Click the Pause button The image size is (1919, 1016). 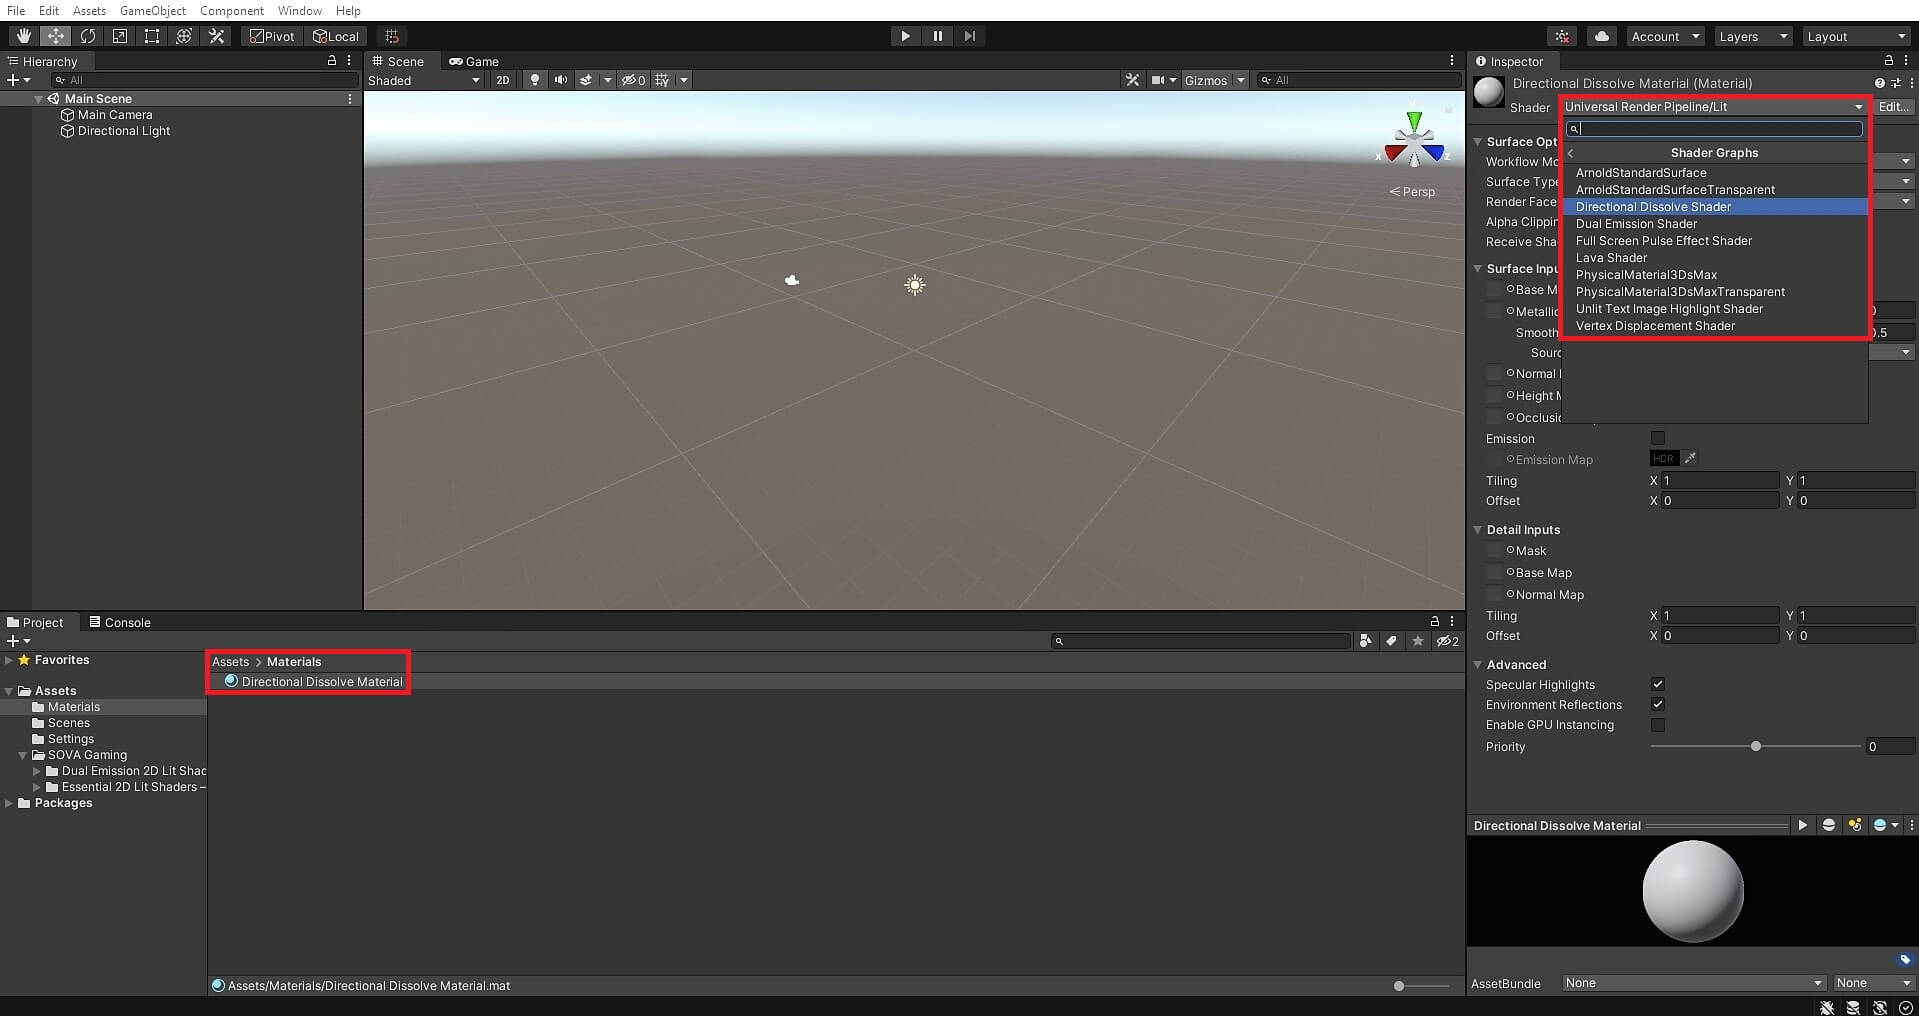937,36
